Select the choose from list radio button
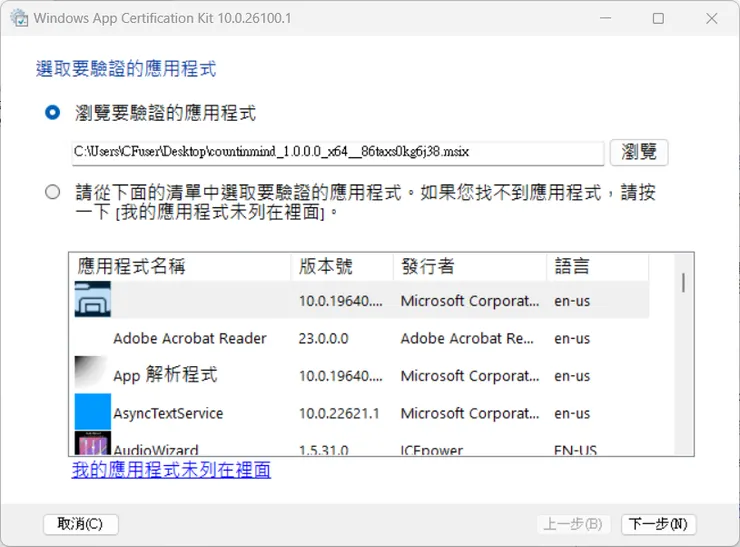The height and width of the screenshot is (547, 740). (52, 192)
